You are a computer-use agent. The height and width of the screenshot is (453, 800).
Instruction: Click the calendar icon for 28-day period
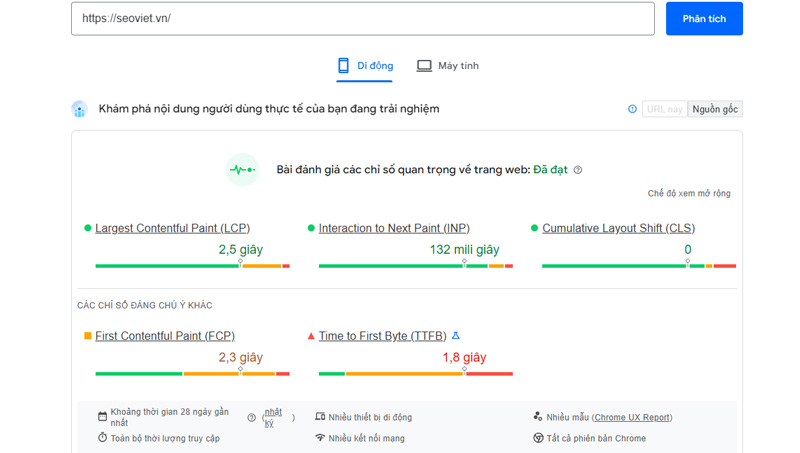102,417
